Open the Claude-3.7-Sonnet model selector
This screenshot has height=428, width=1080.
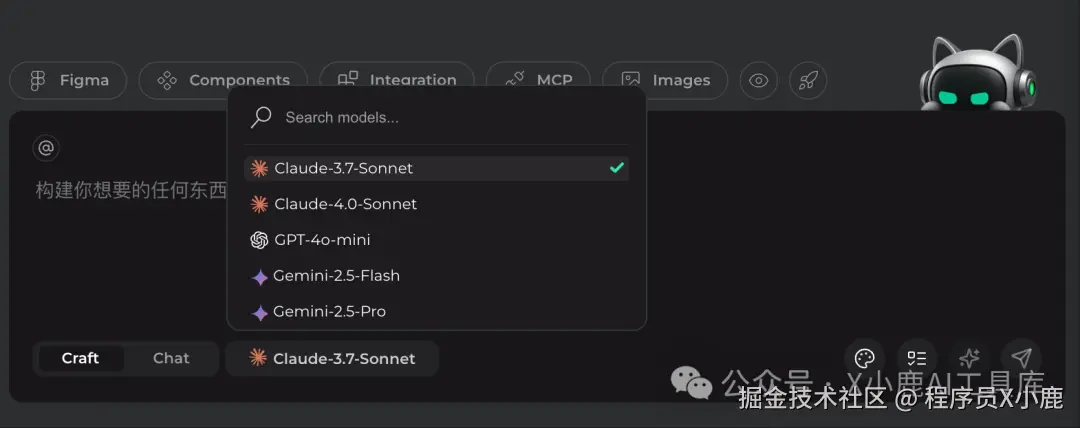coord(332,358)
